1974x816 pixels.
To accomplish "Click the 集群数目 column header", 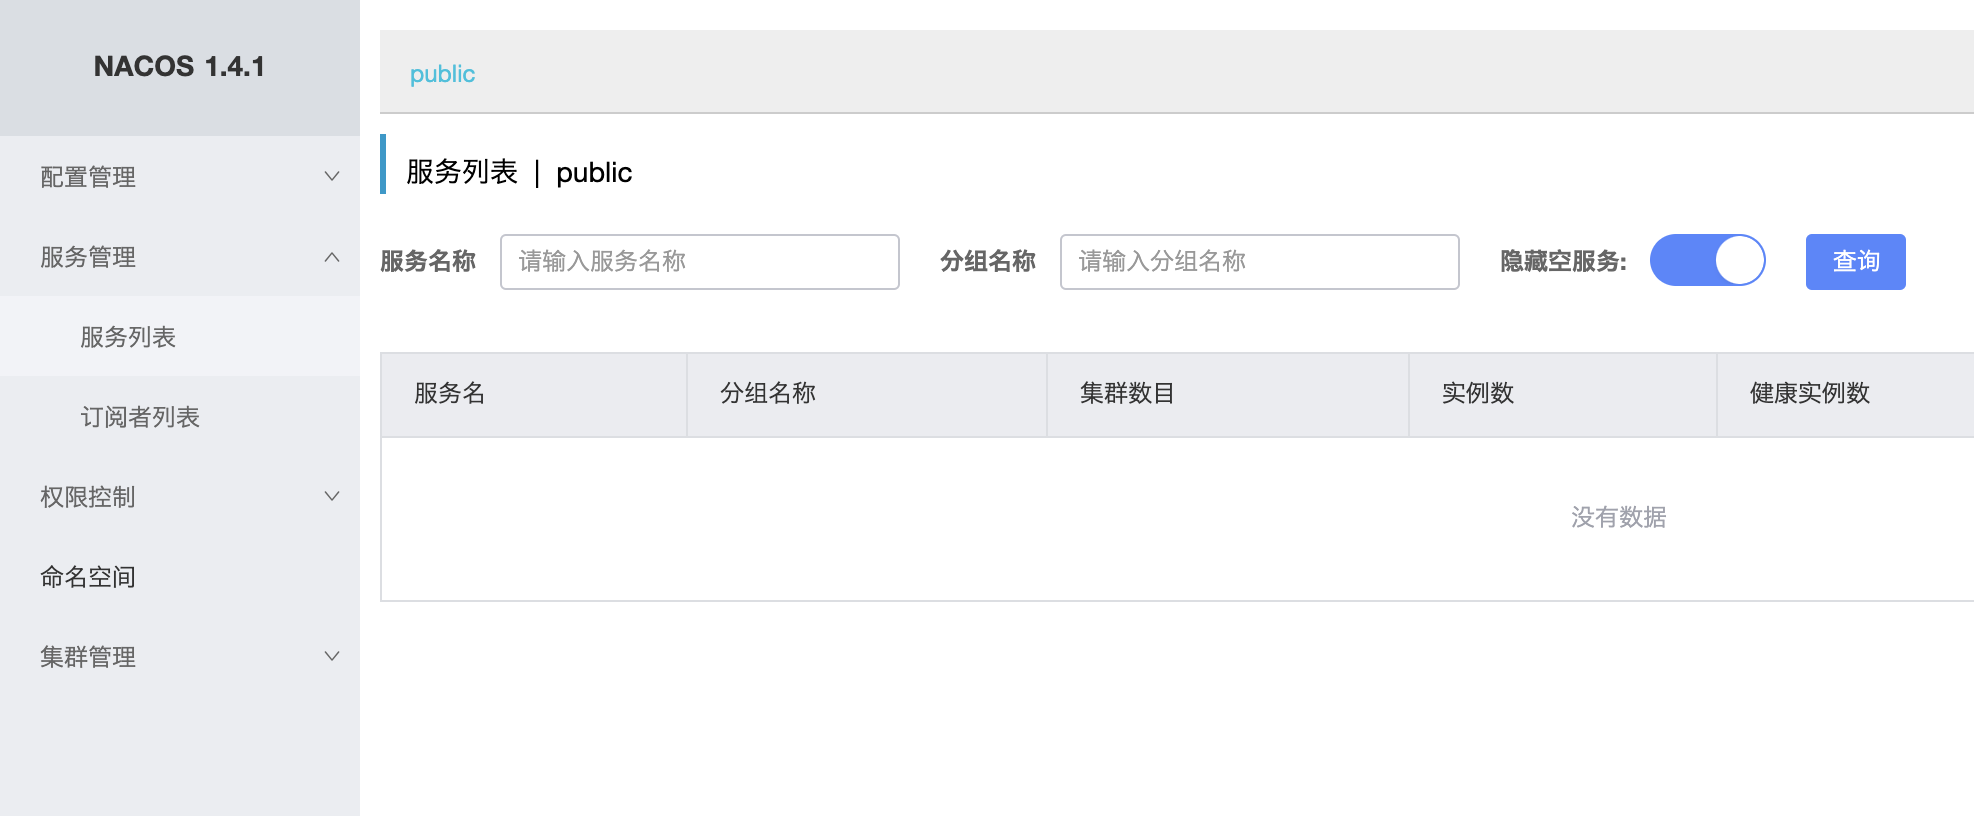I will 1127,394.
